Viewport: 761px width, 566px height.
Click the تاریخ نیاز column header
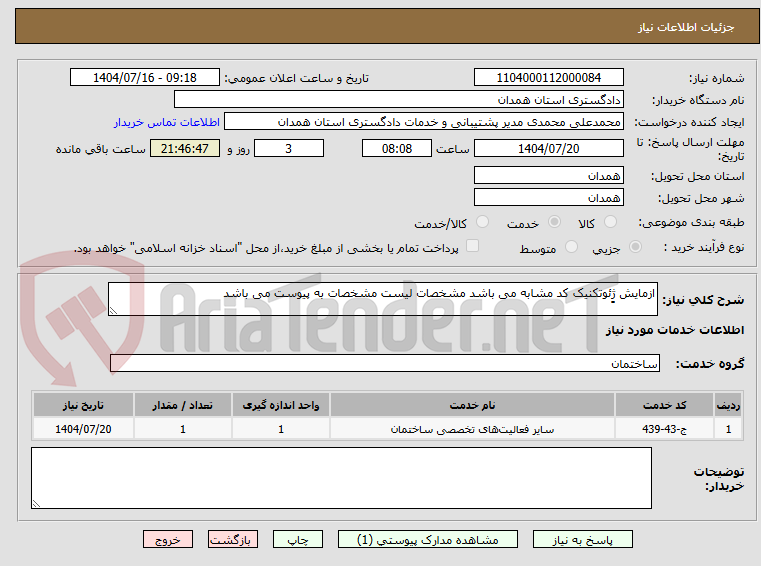[83, 405]
